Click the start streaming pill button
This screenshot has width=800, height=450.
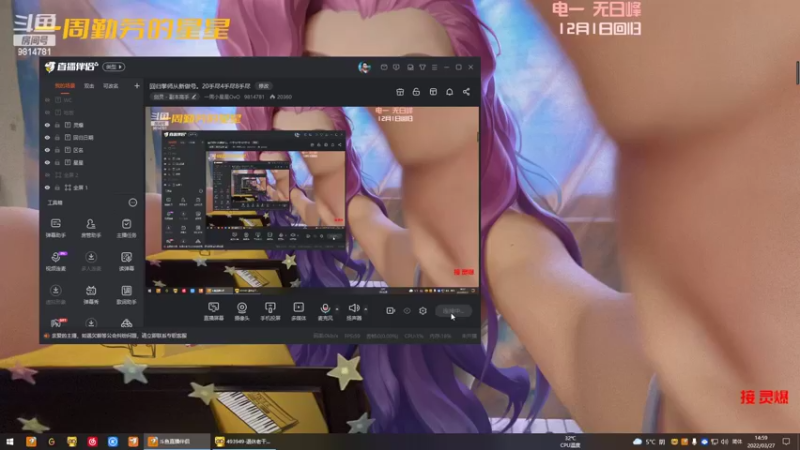tap(454, 311)
